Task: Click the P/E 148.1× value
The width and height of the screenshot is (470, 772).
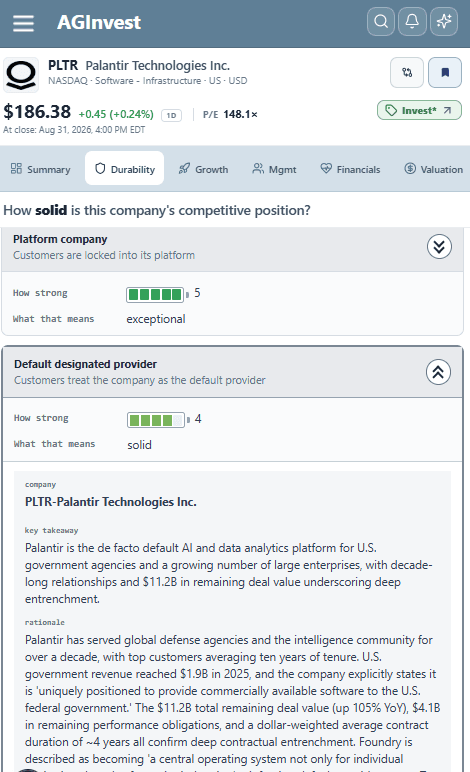Action: 230,115
